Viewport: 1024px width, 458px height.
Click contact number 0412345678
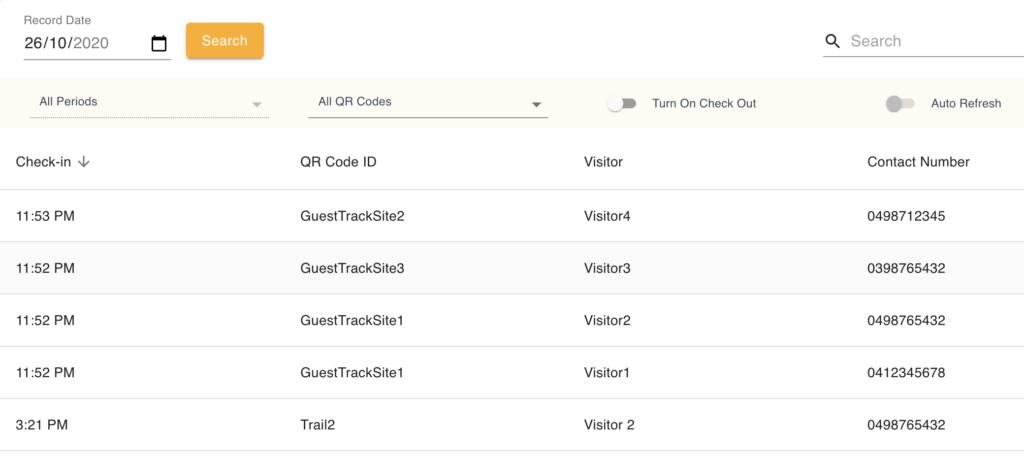906,372
